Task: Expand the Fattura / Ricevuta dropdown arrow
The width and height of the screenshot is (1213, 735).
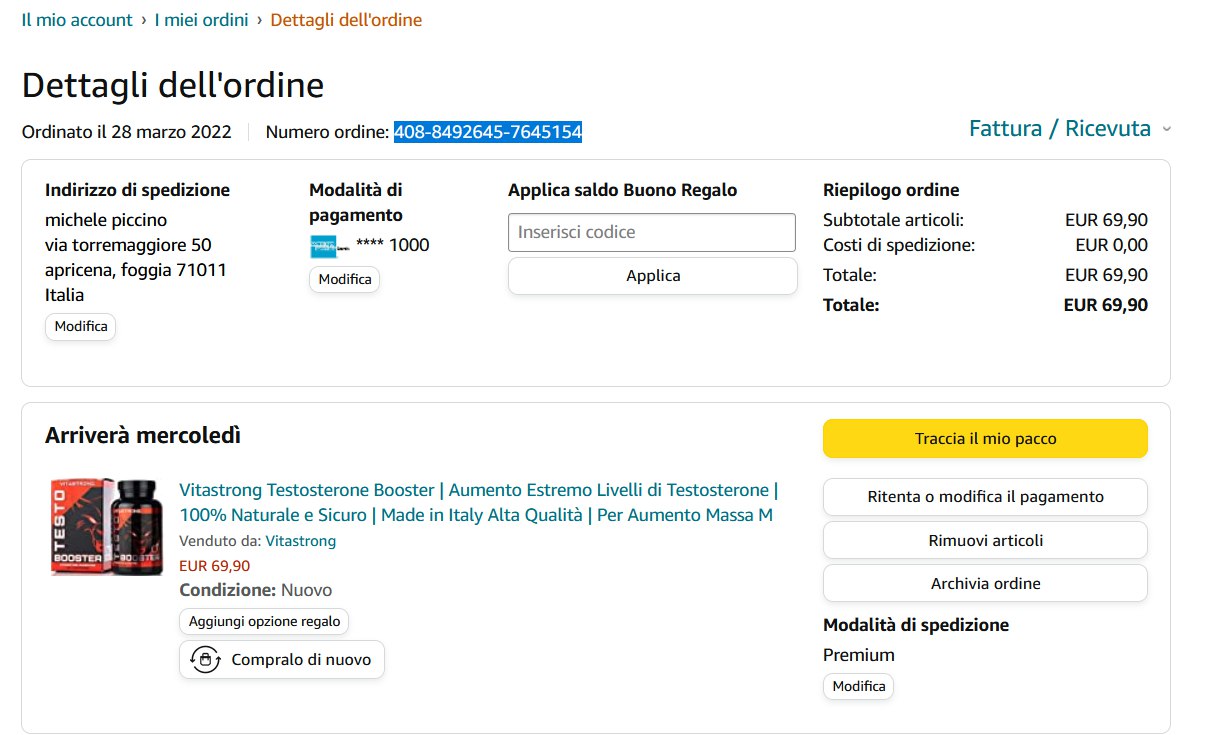Action: [x=1167, y=130]
